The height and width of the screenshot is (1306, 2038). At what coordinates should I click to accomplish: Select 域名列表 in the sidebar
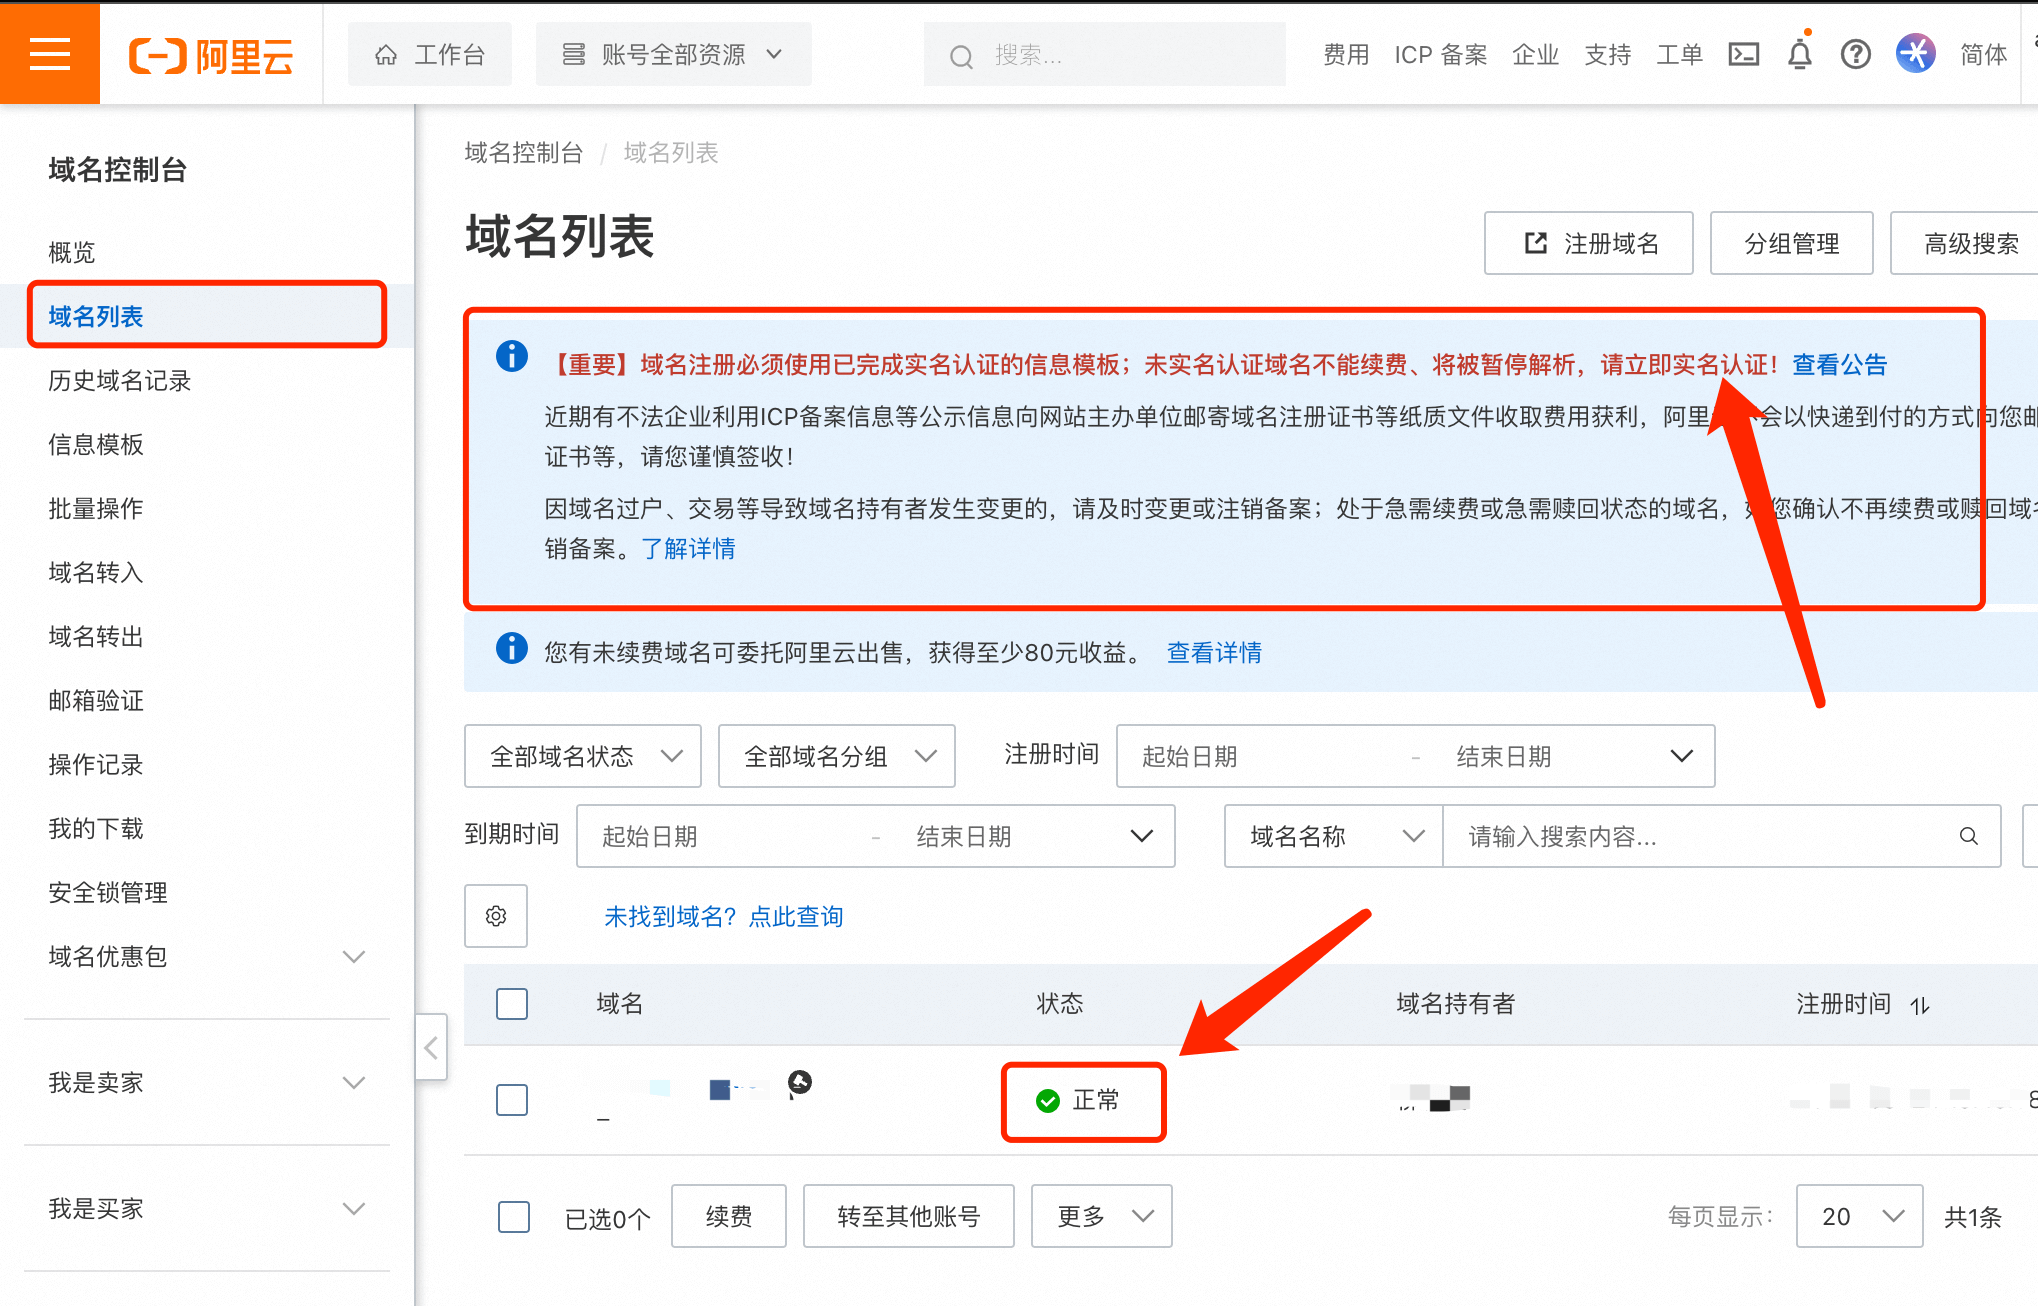207,316
